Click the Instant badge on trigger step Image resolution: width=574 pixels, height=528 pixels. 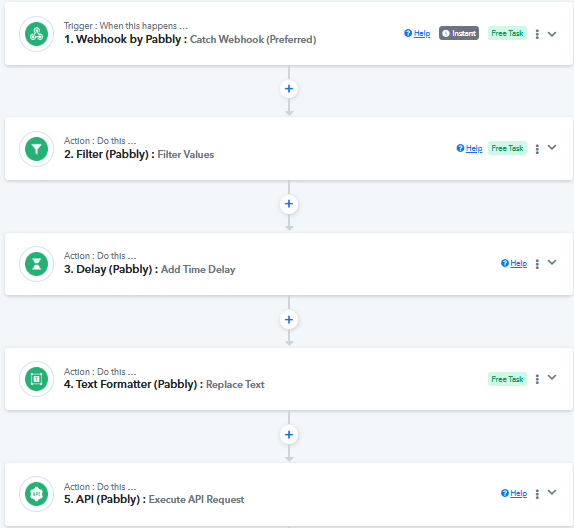click(459, 33)
